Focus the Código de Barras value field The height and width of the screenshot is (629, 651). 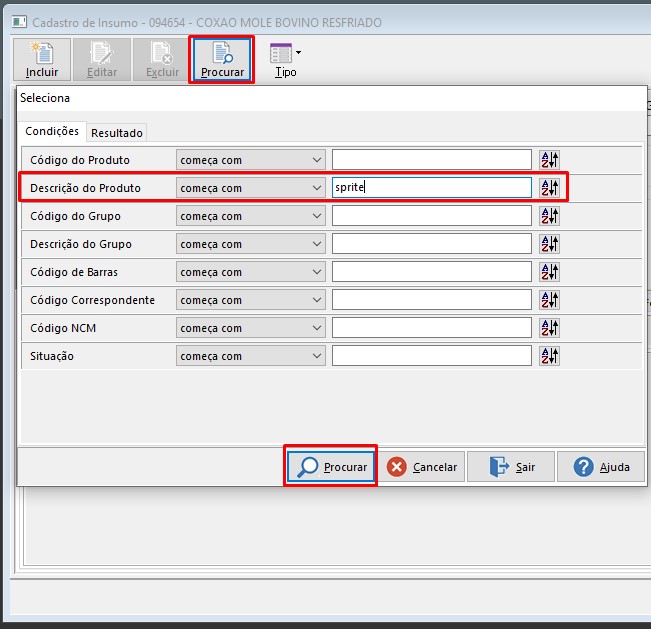click(432, 272)
